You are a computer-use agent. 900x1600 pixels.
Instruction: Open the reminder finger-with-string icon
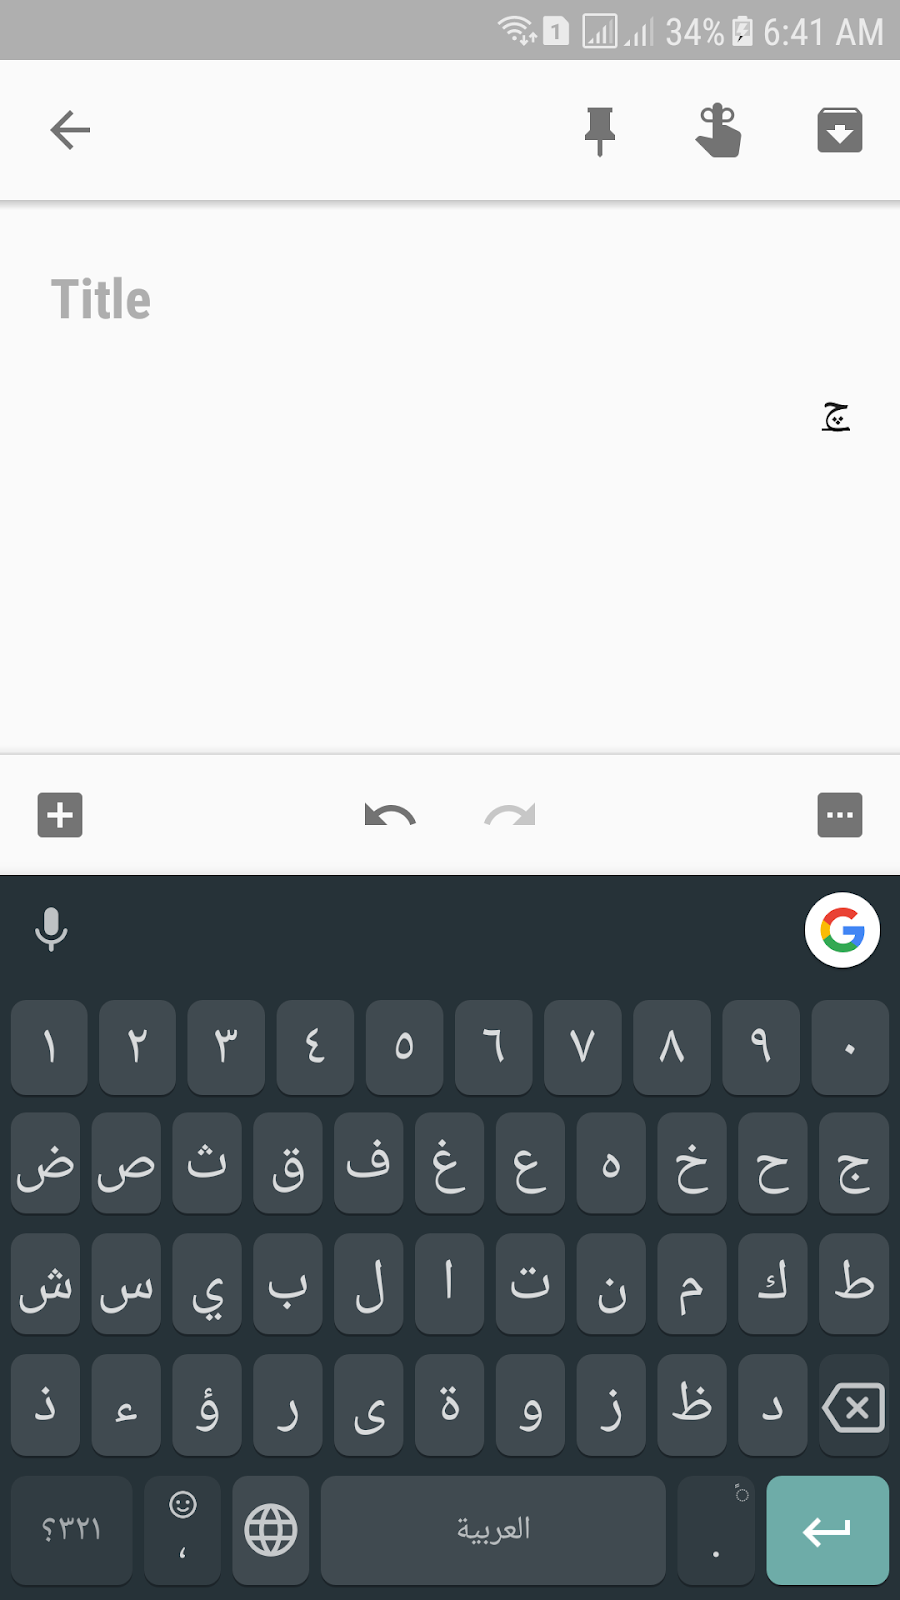[718, 131]
